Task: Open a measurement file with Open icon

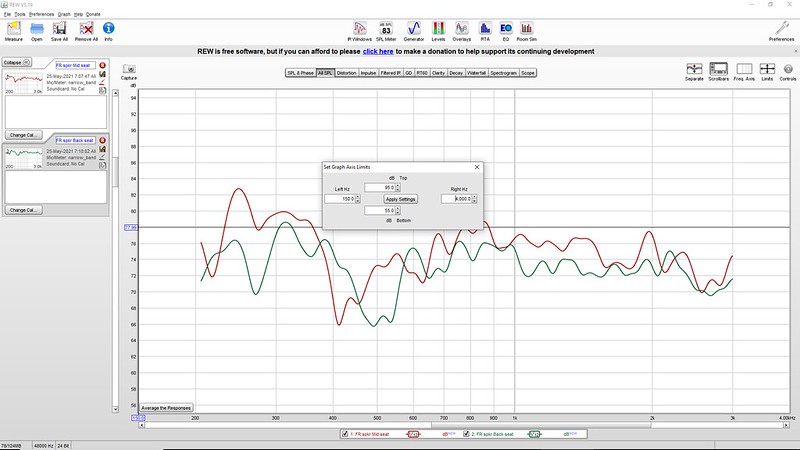Action: [x=37, y=31]
